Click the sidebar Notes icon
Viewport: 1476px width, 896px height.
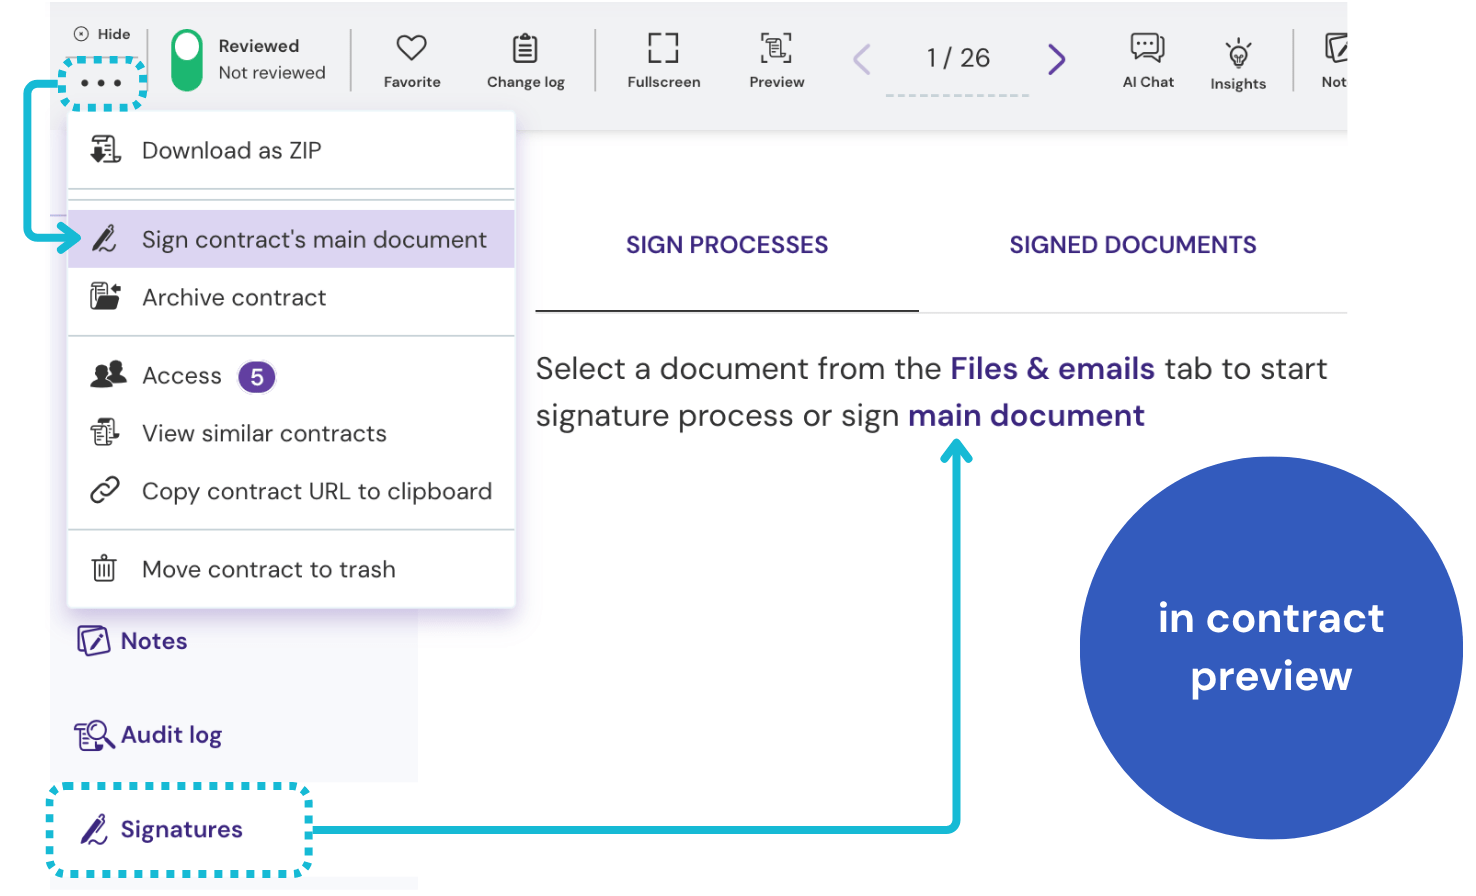click(x=93, y=641)
